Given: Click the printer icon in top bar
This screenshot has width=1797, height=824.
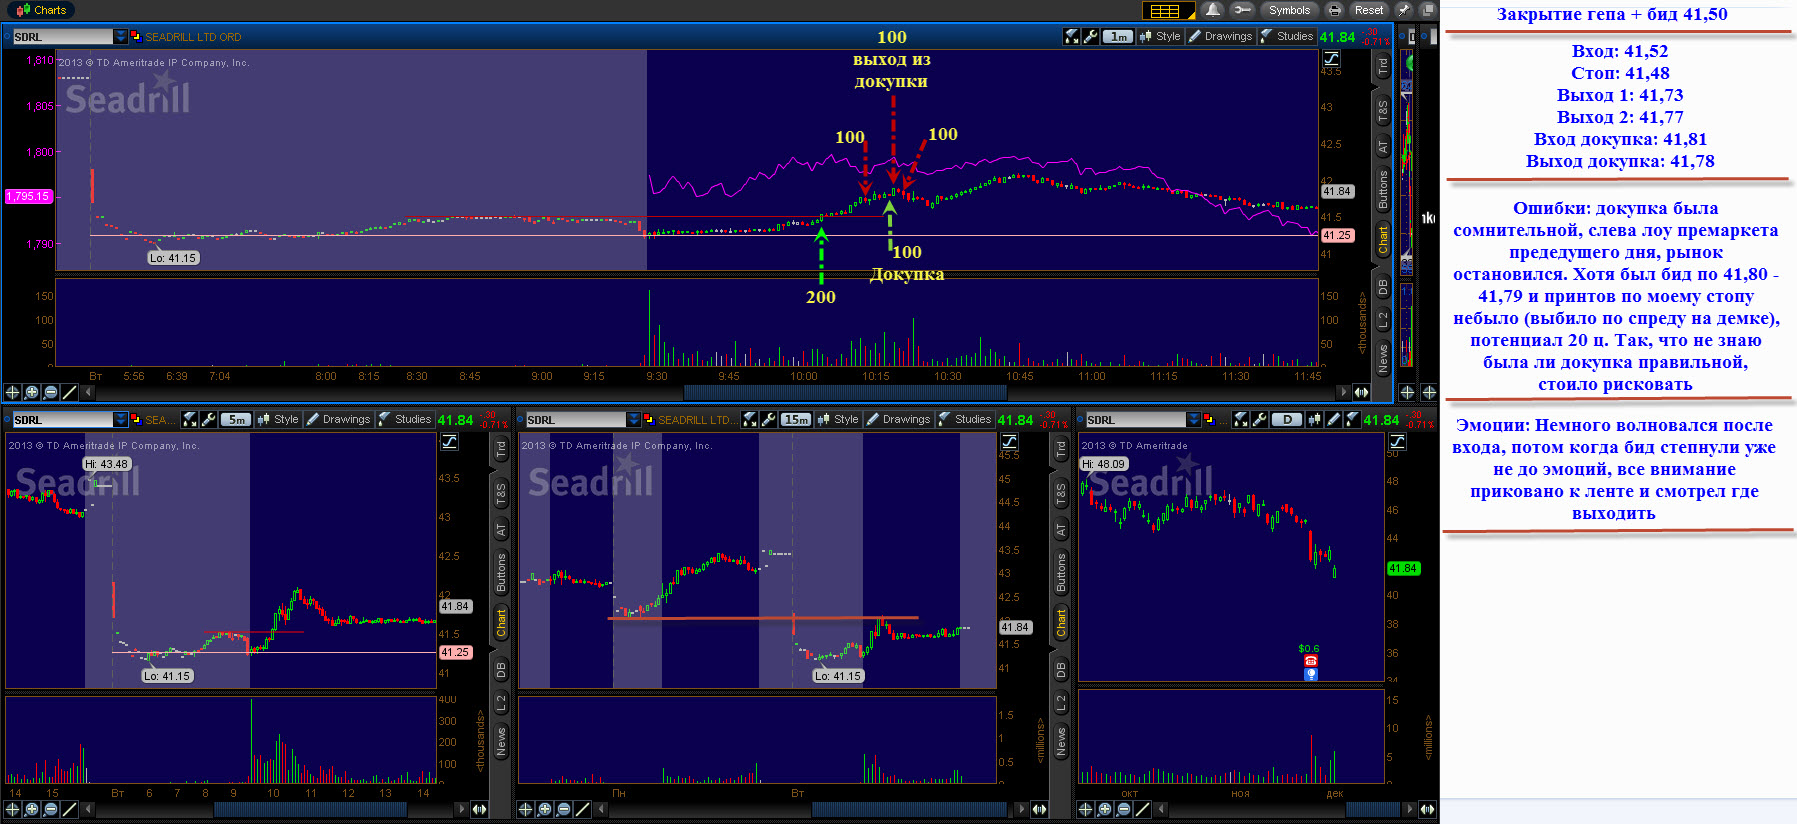Looking at the screenshot, I should [1334, 10].
